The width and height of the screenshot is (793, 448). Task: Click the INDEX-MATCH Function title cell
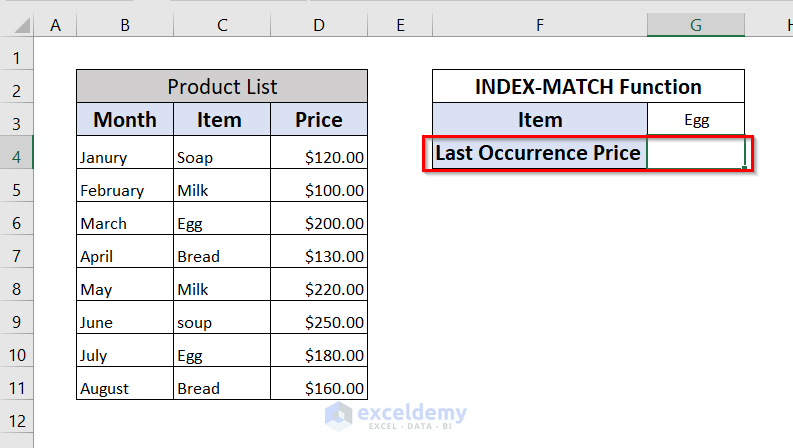click(x=588, y=86)
